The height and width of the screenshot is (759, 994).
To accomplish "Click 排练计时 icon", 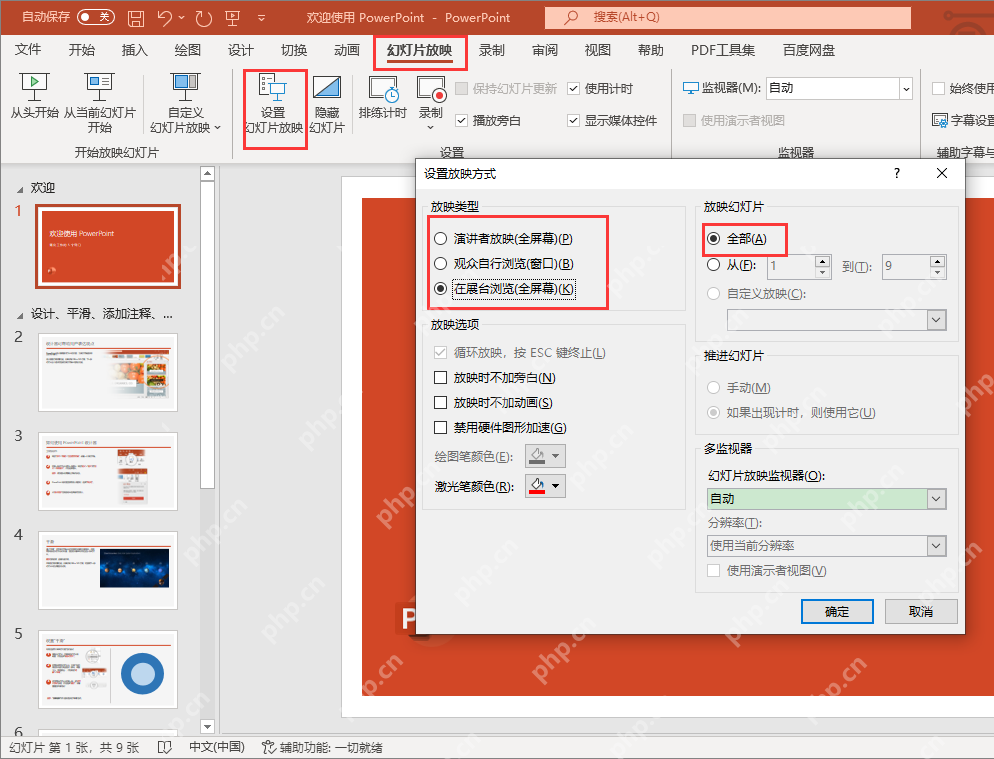I will (383, 89).
